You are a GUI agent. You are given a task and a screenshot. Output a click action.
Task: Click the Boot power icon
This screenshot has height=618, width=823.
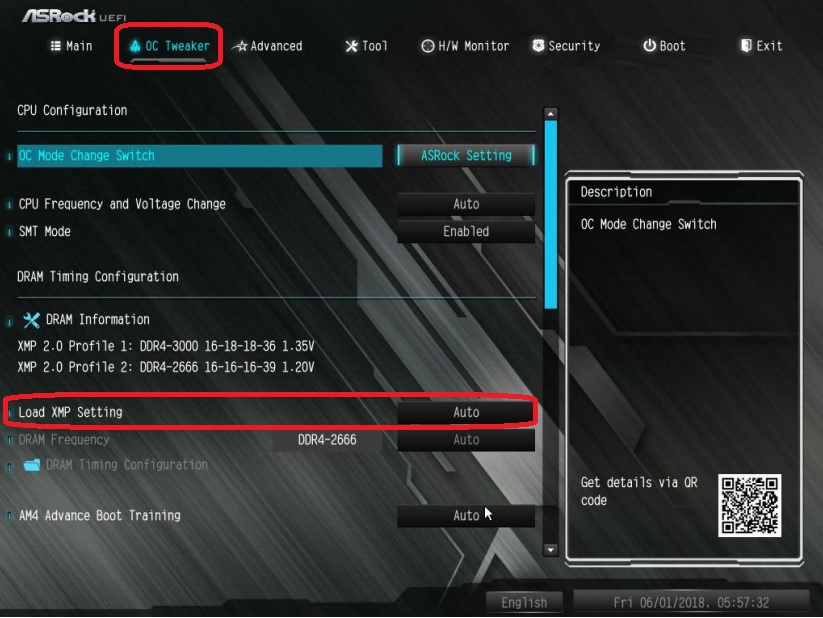[649, 46]
